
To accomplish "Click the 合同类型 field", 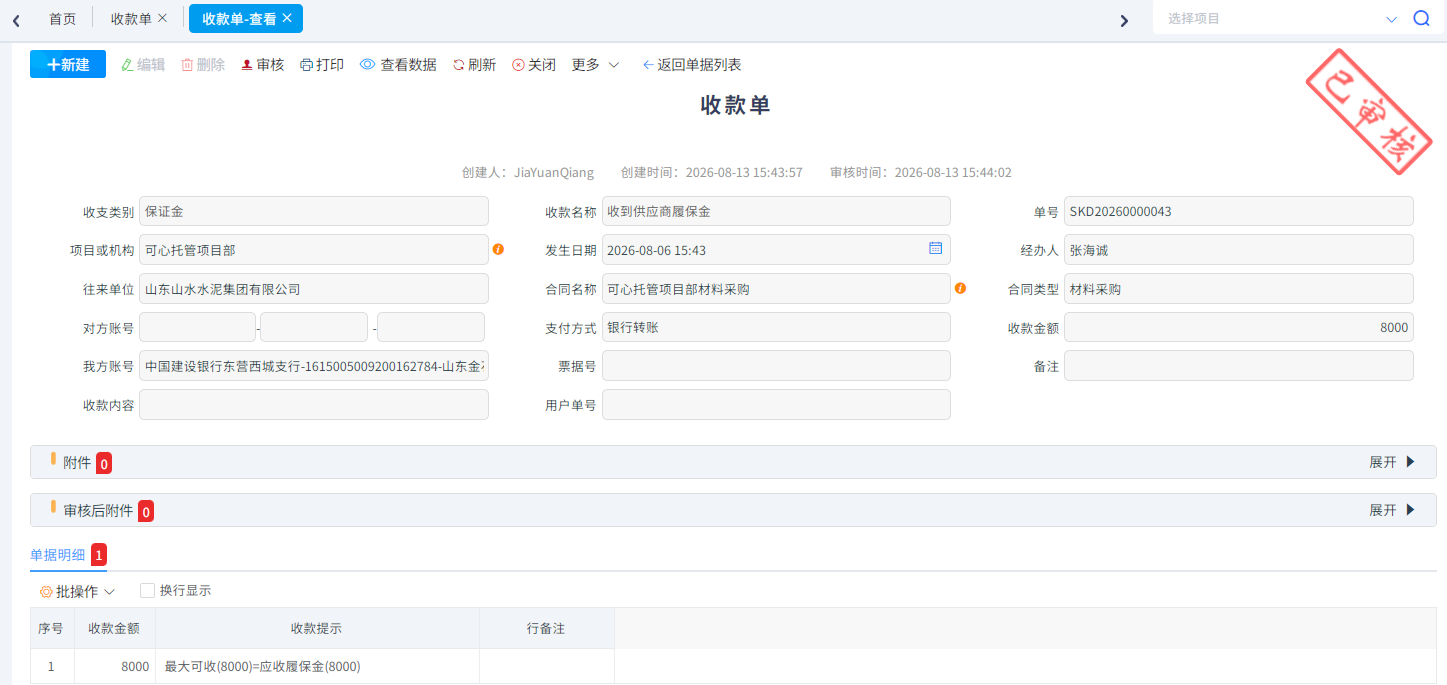I will (1239, 289).
